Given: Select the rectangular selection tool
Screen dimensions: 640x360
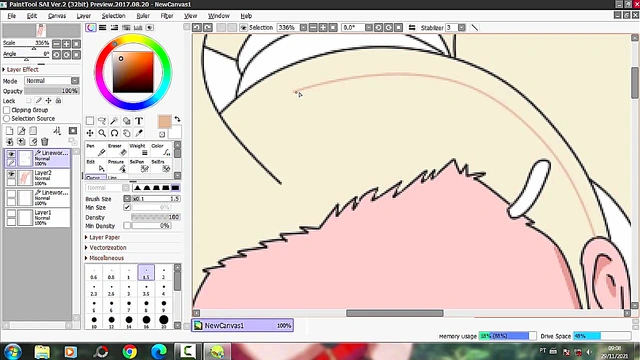Looking at the screenshot, I should coord(90,121).
